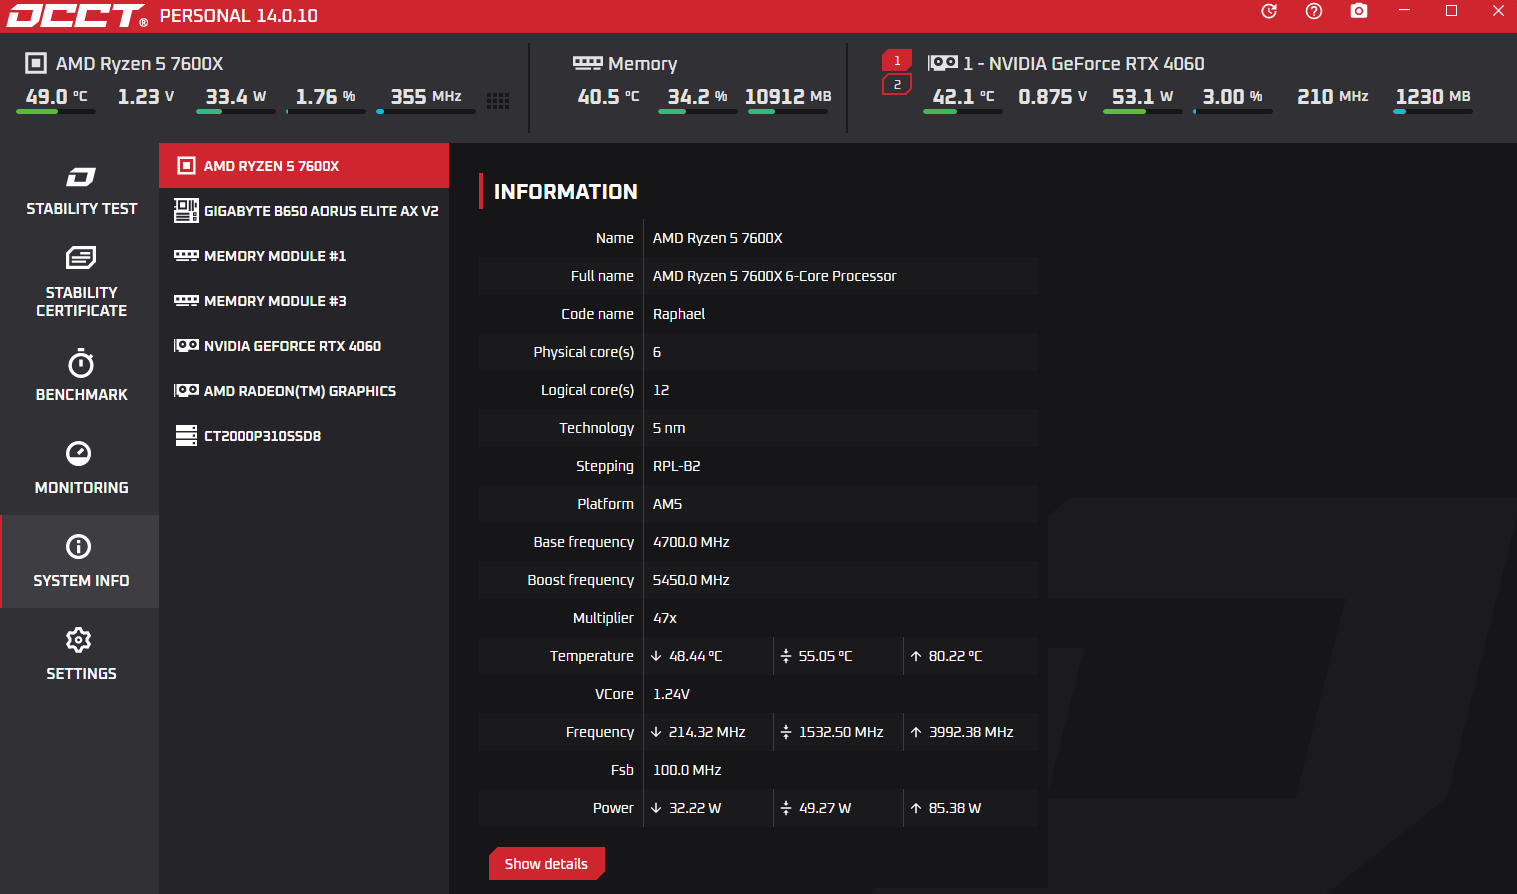
Task: Click the GPU frequency 210 MHz reading
Action: [1333, 97]
